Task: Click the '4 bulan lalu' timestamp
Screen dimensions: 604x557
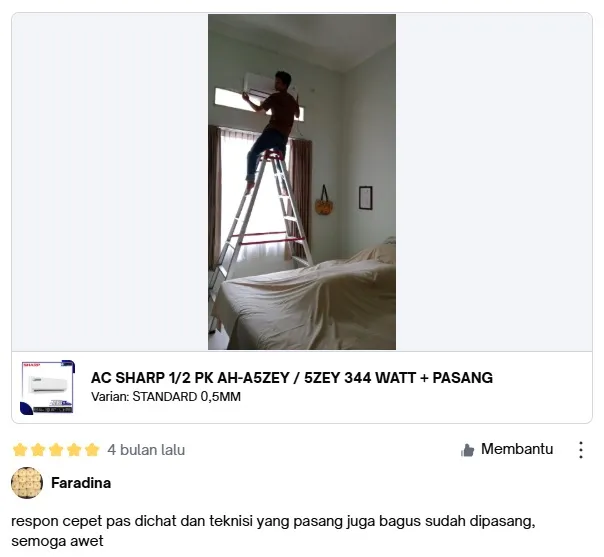Action: pos(146,450)
